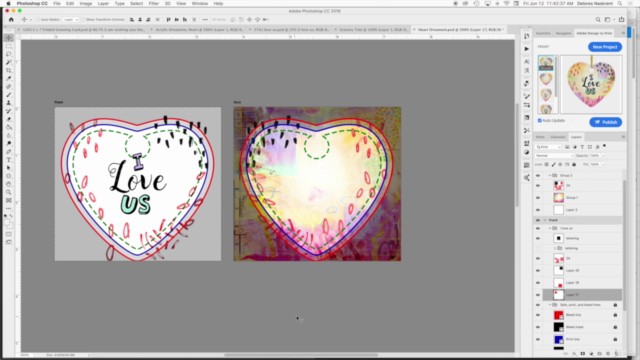
Task: Open the Opacity dropdown arrow
Action: (603, 156)
